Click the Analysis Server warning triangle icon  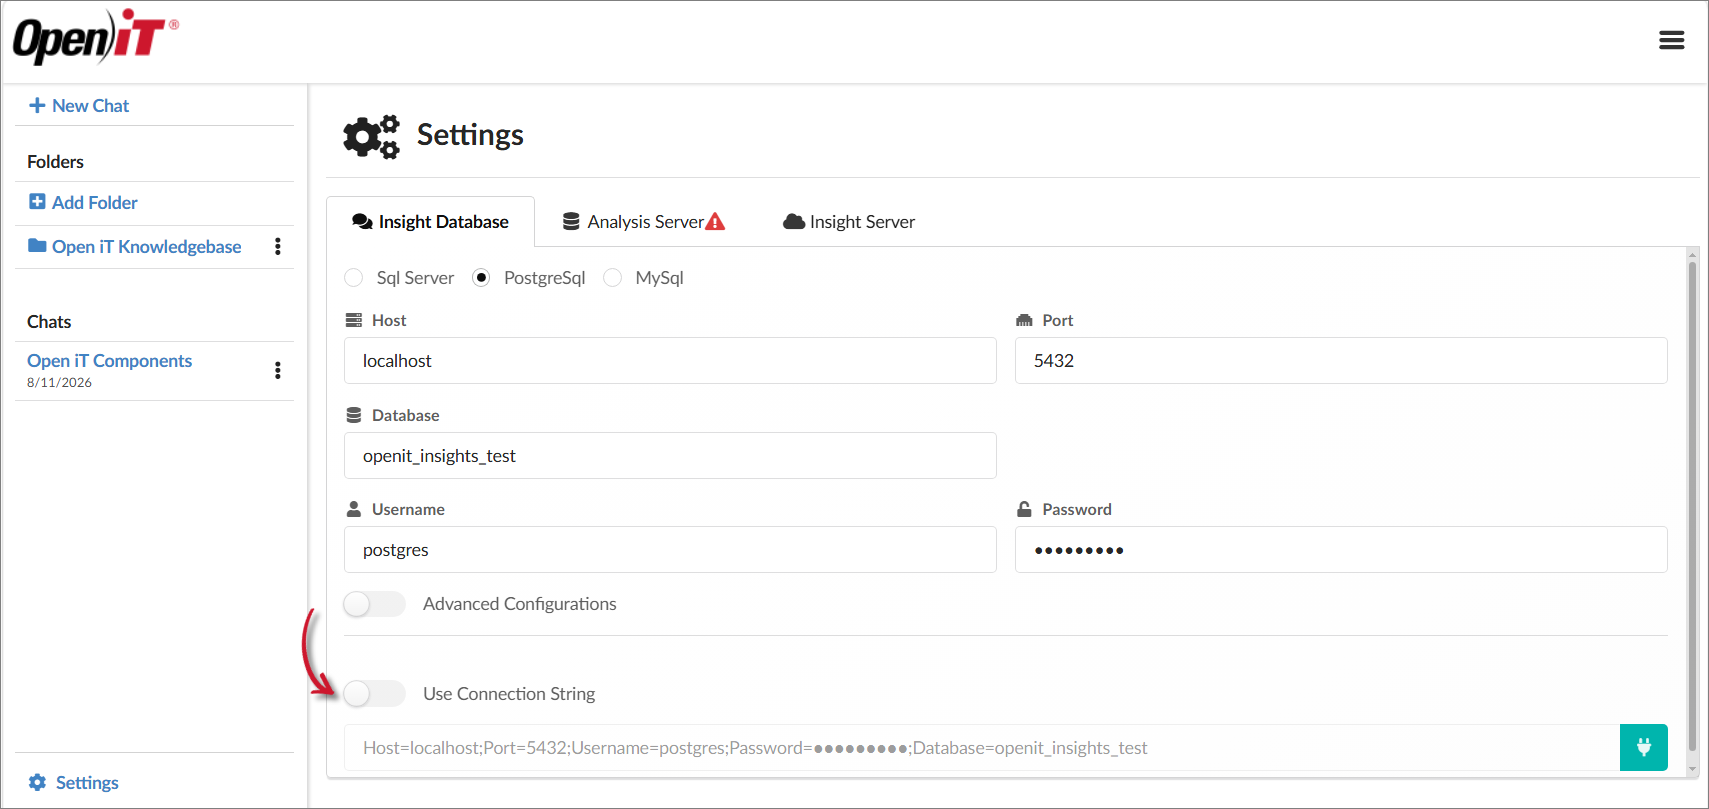coord(715,221)
